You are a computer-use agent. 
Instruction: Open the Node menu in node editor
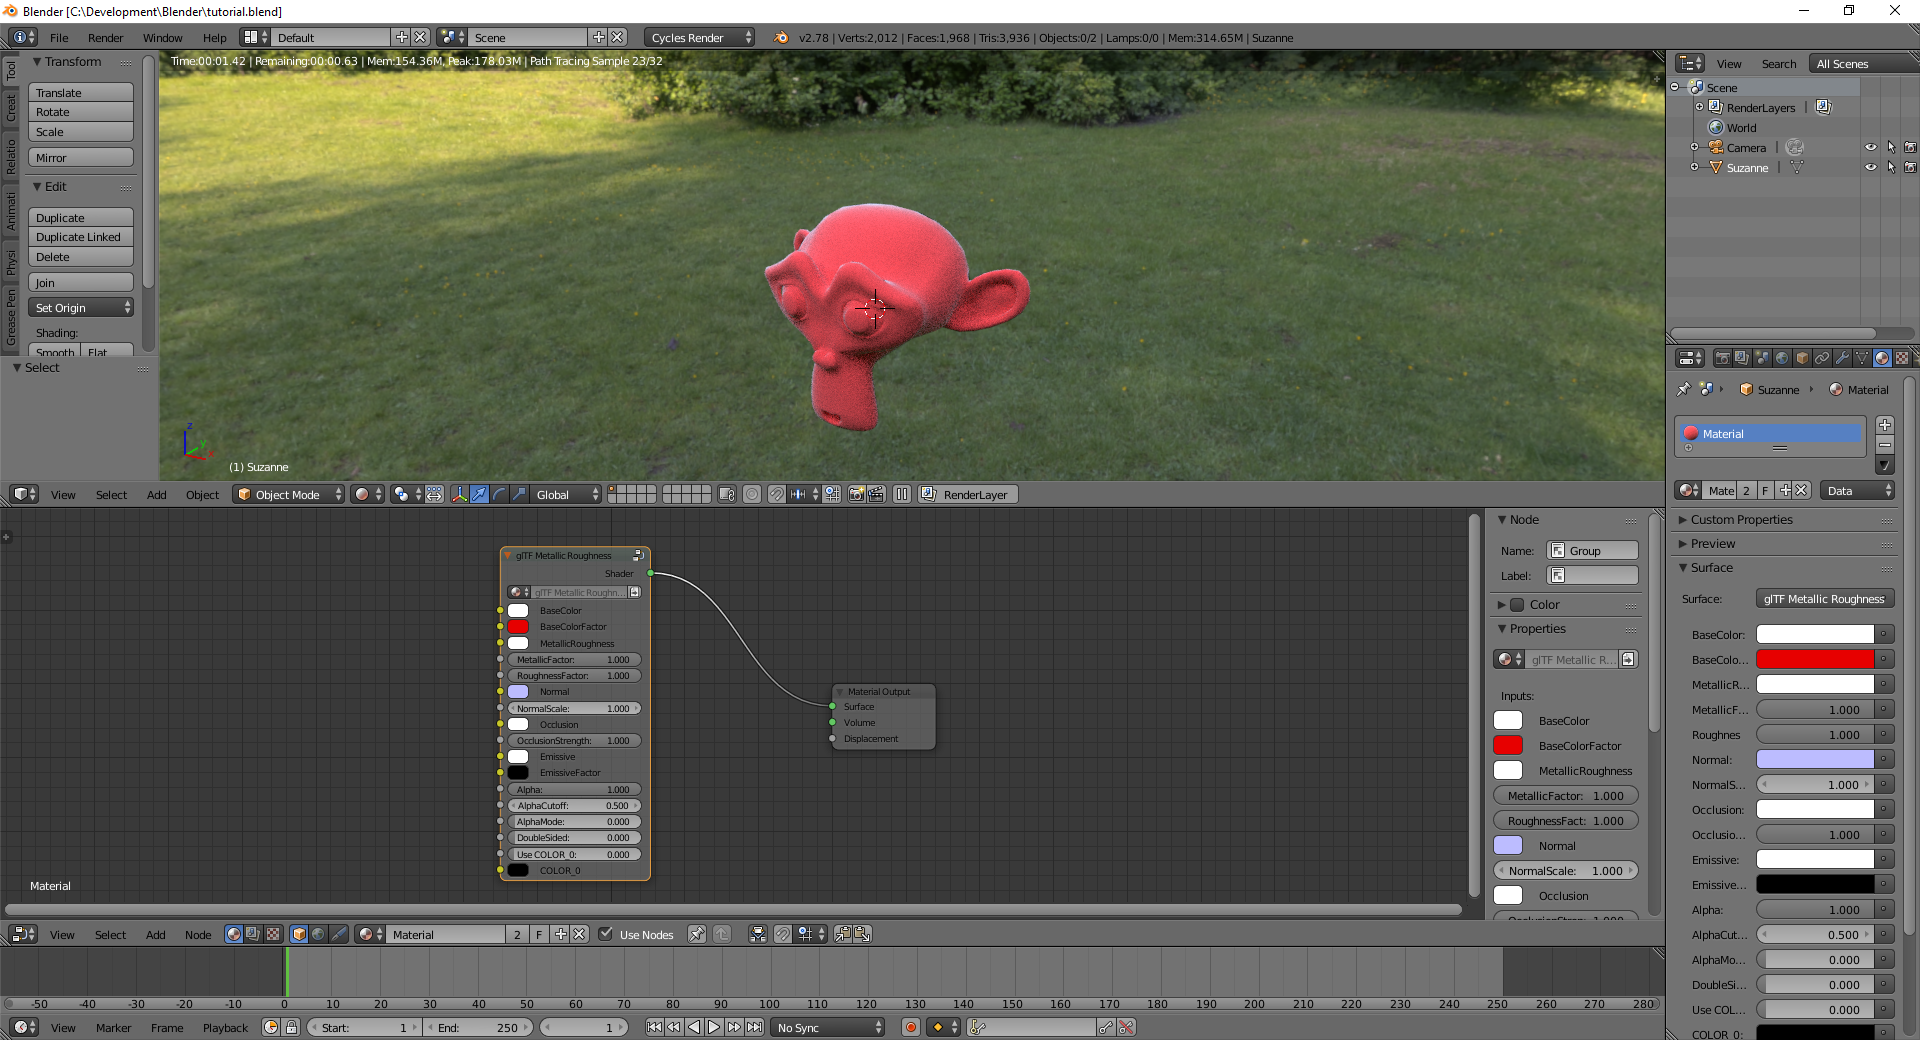point(198,934)
